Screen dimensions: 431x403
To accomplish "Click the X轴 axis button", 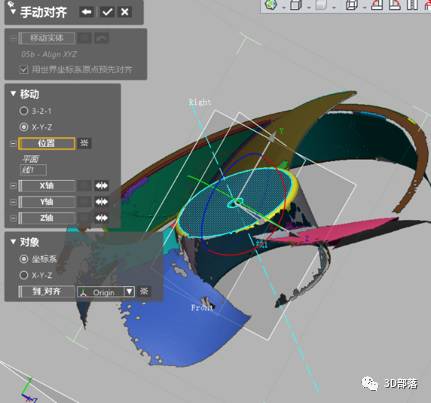I will click(x=47, y=186).
